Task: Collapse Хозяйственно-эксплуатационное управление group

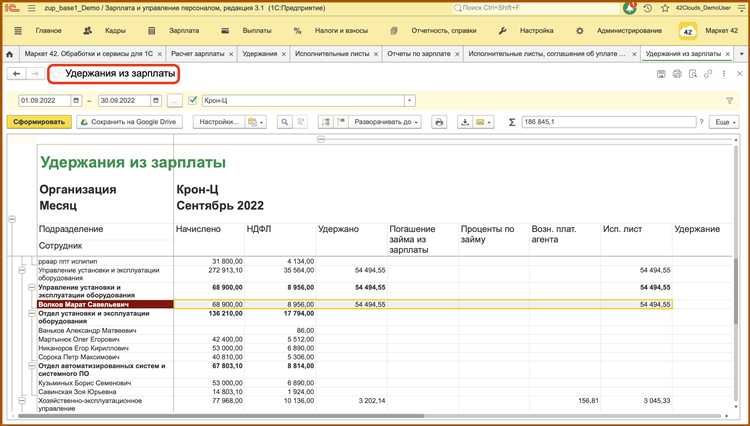Action: click(22, 401)
